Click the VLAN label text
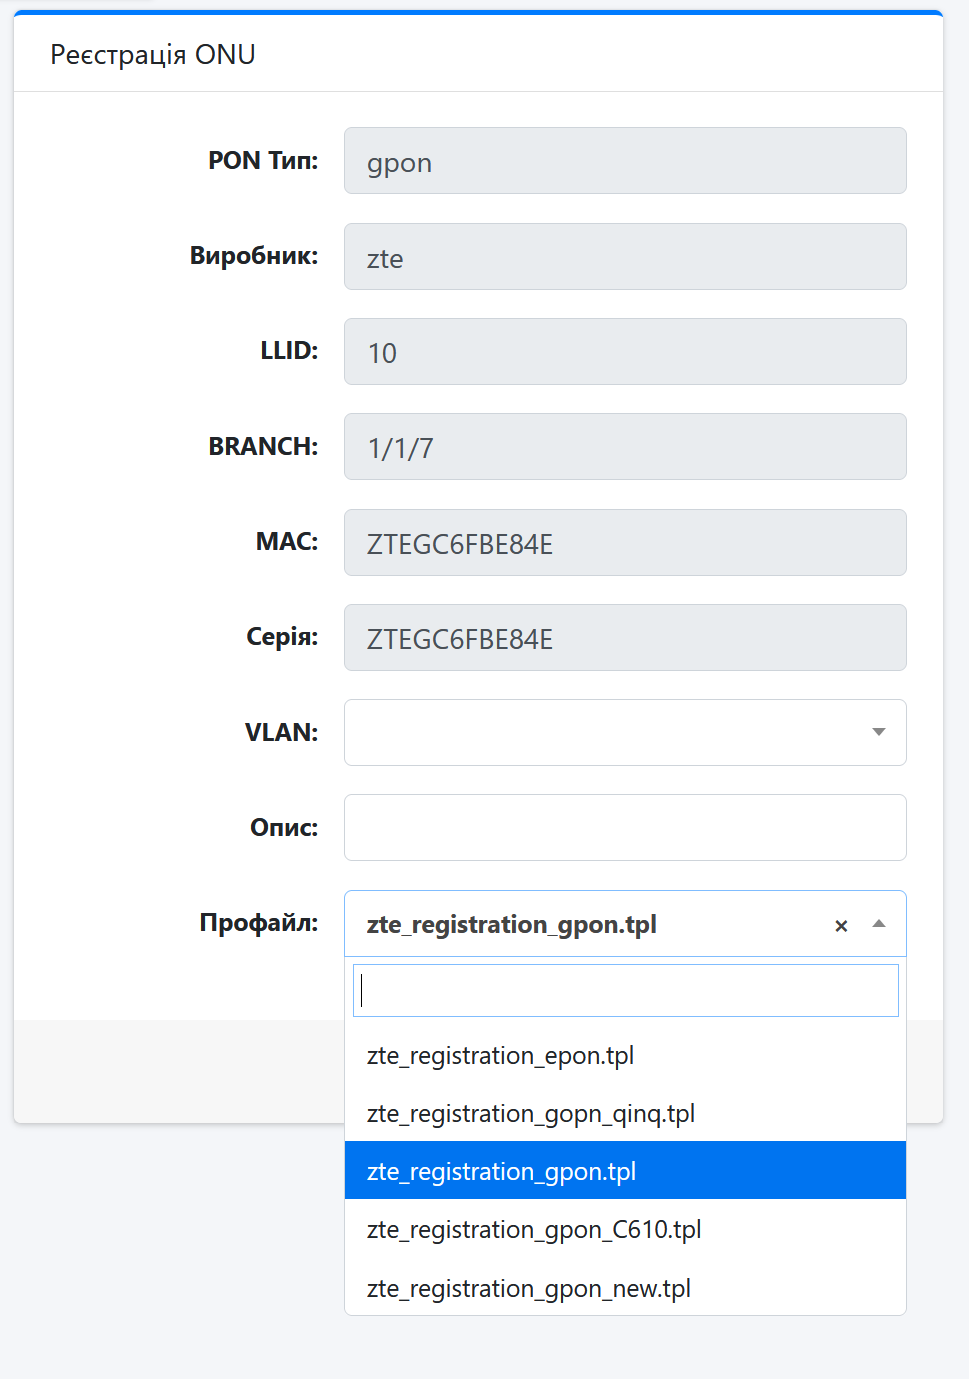The height and width of the screenshot is (1379, 969). tap(281, 733)
